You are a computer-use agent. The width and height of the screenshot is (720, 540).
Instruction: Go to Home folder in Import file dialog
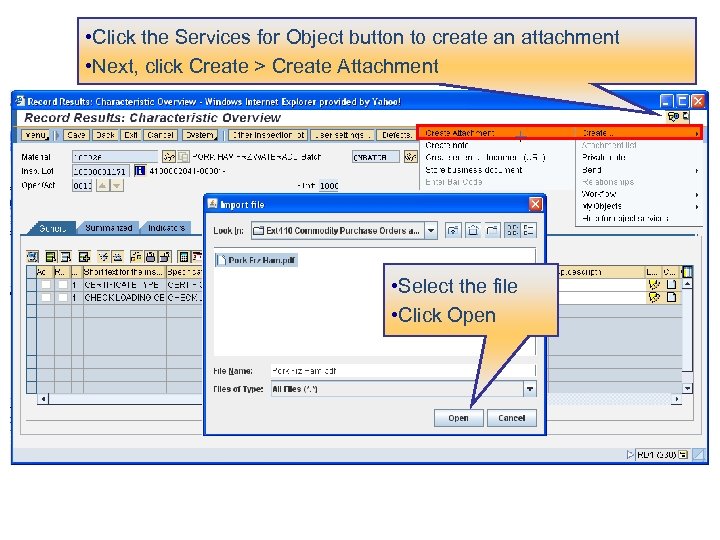coord(473,230)
